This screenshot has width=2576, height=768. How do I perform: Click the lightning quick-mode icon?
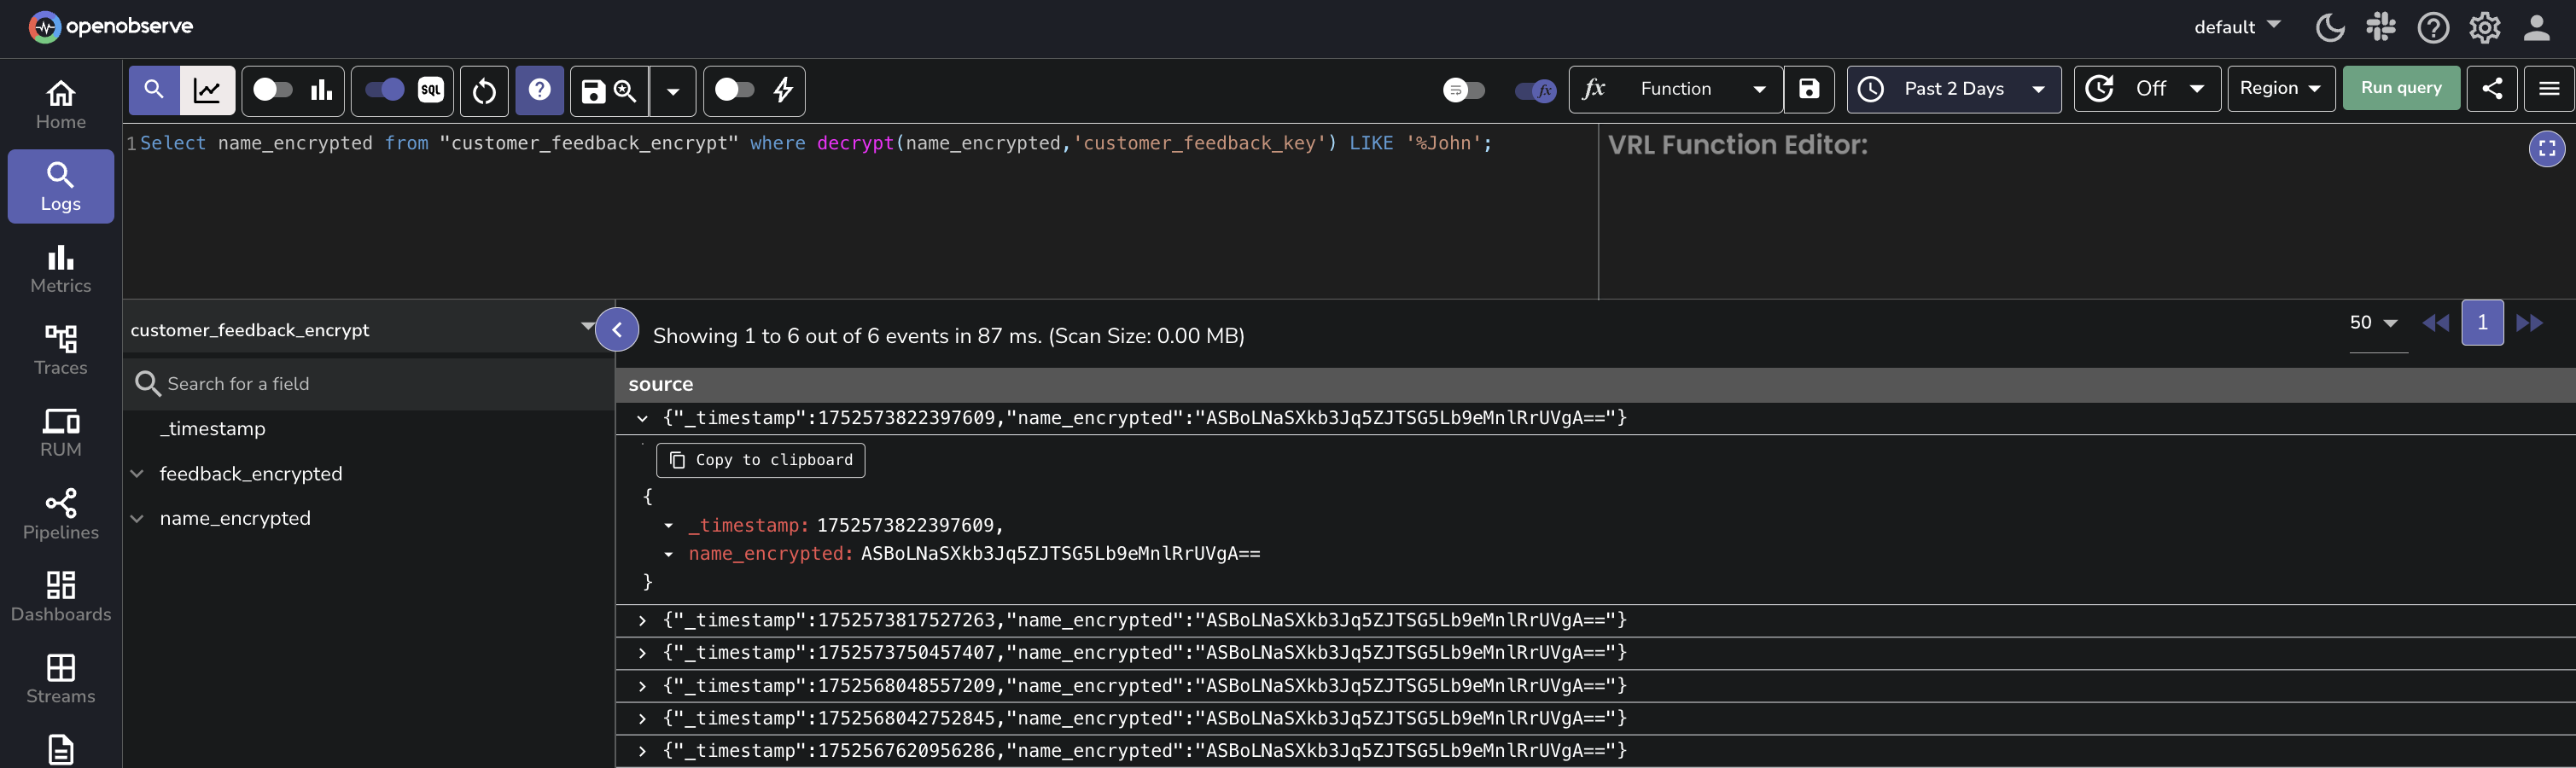pyautogui.click(x=784, y=91)
